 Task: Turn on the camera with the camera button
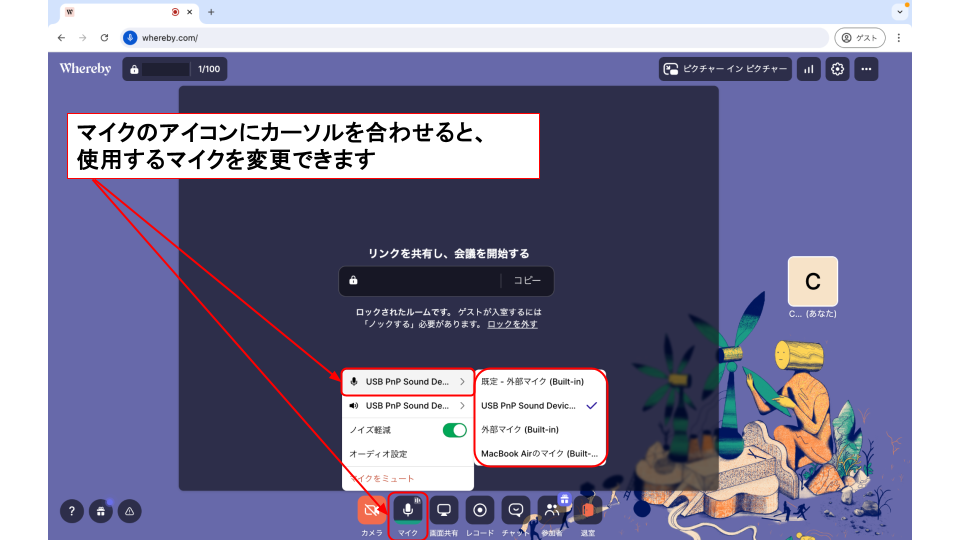point(372,510)
